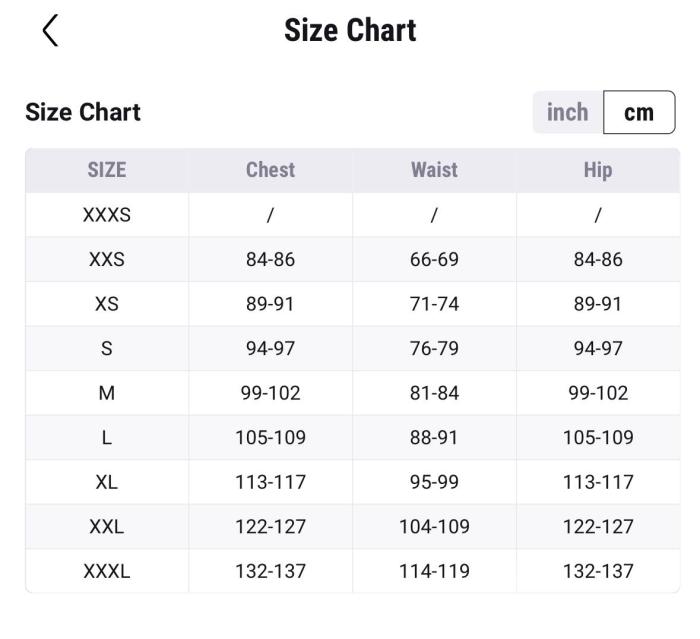Viewport: 700px width, 639px height.
Task: Select the S size row label
Action: pyautogui.click(x=107, y=349)
